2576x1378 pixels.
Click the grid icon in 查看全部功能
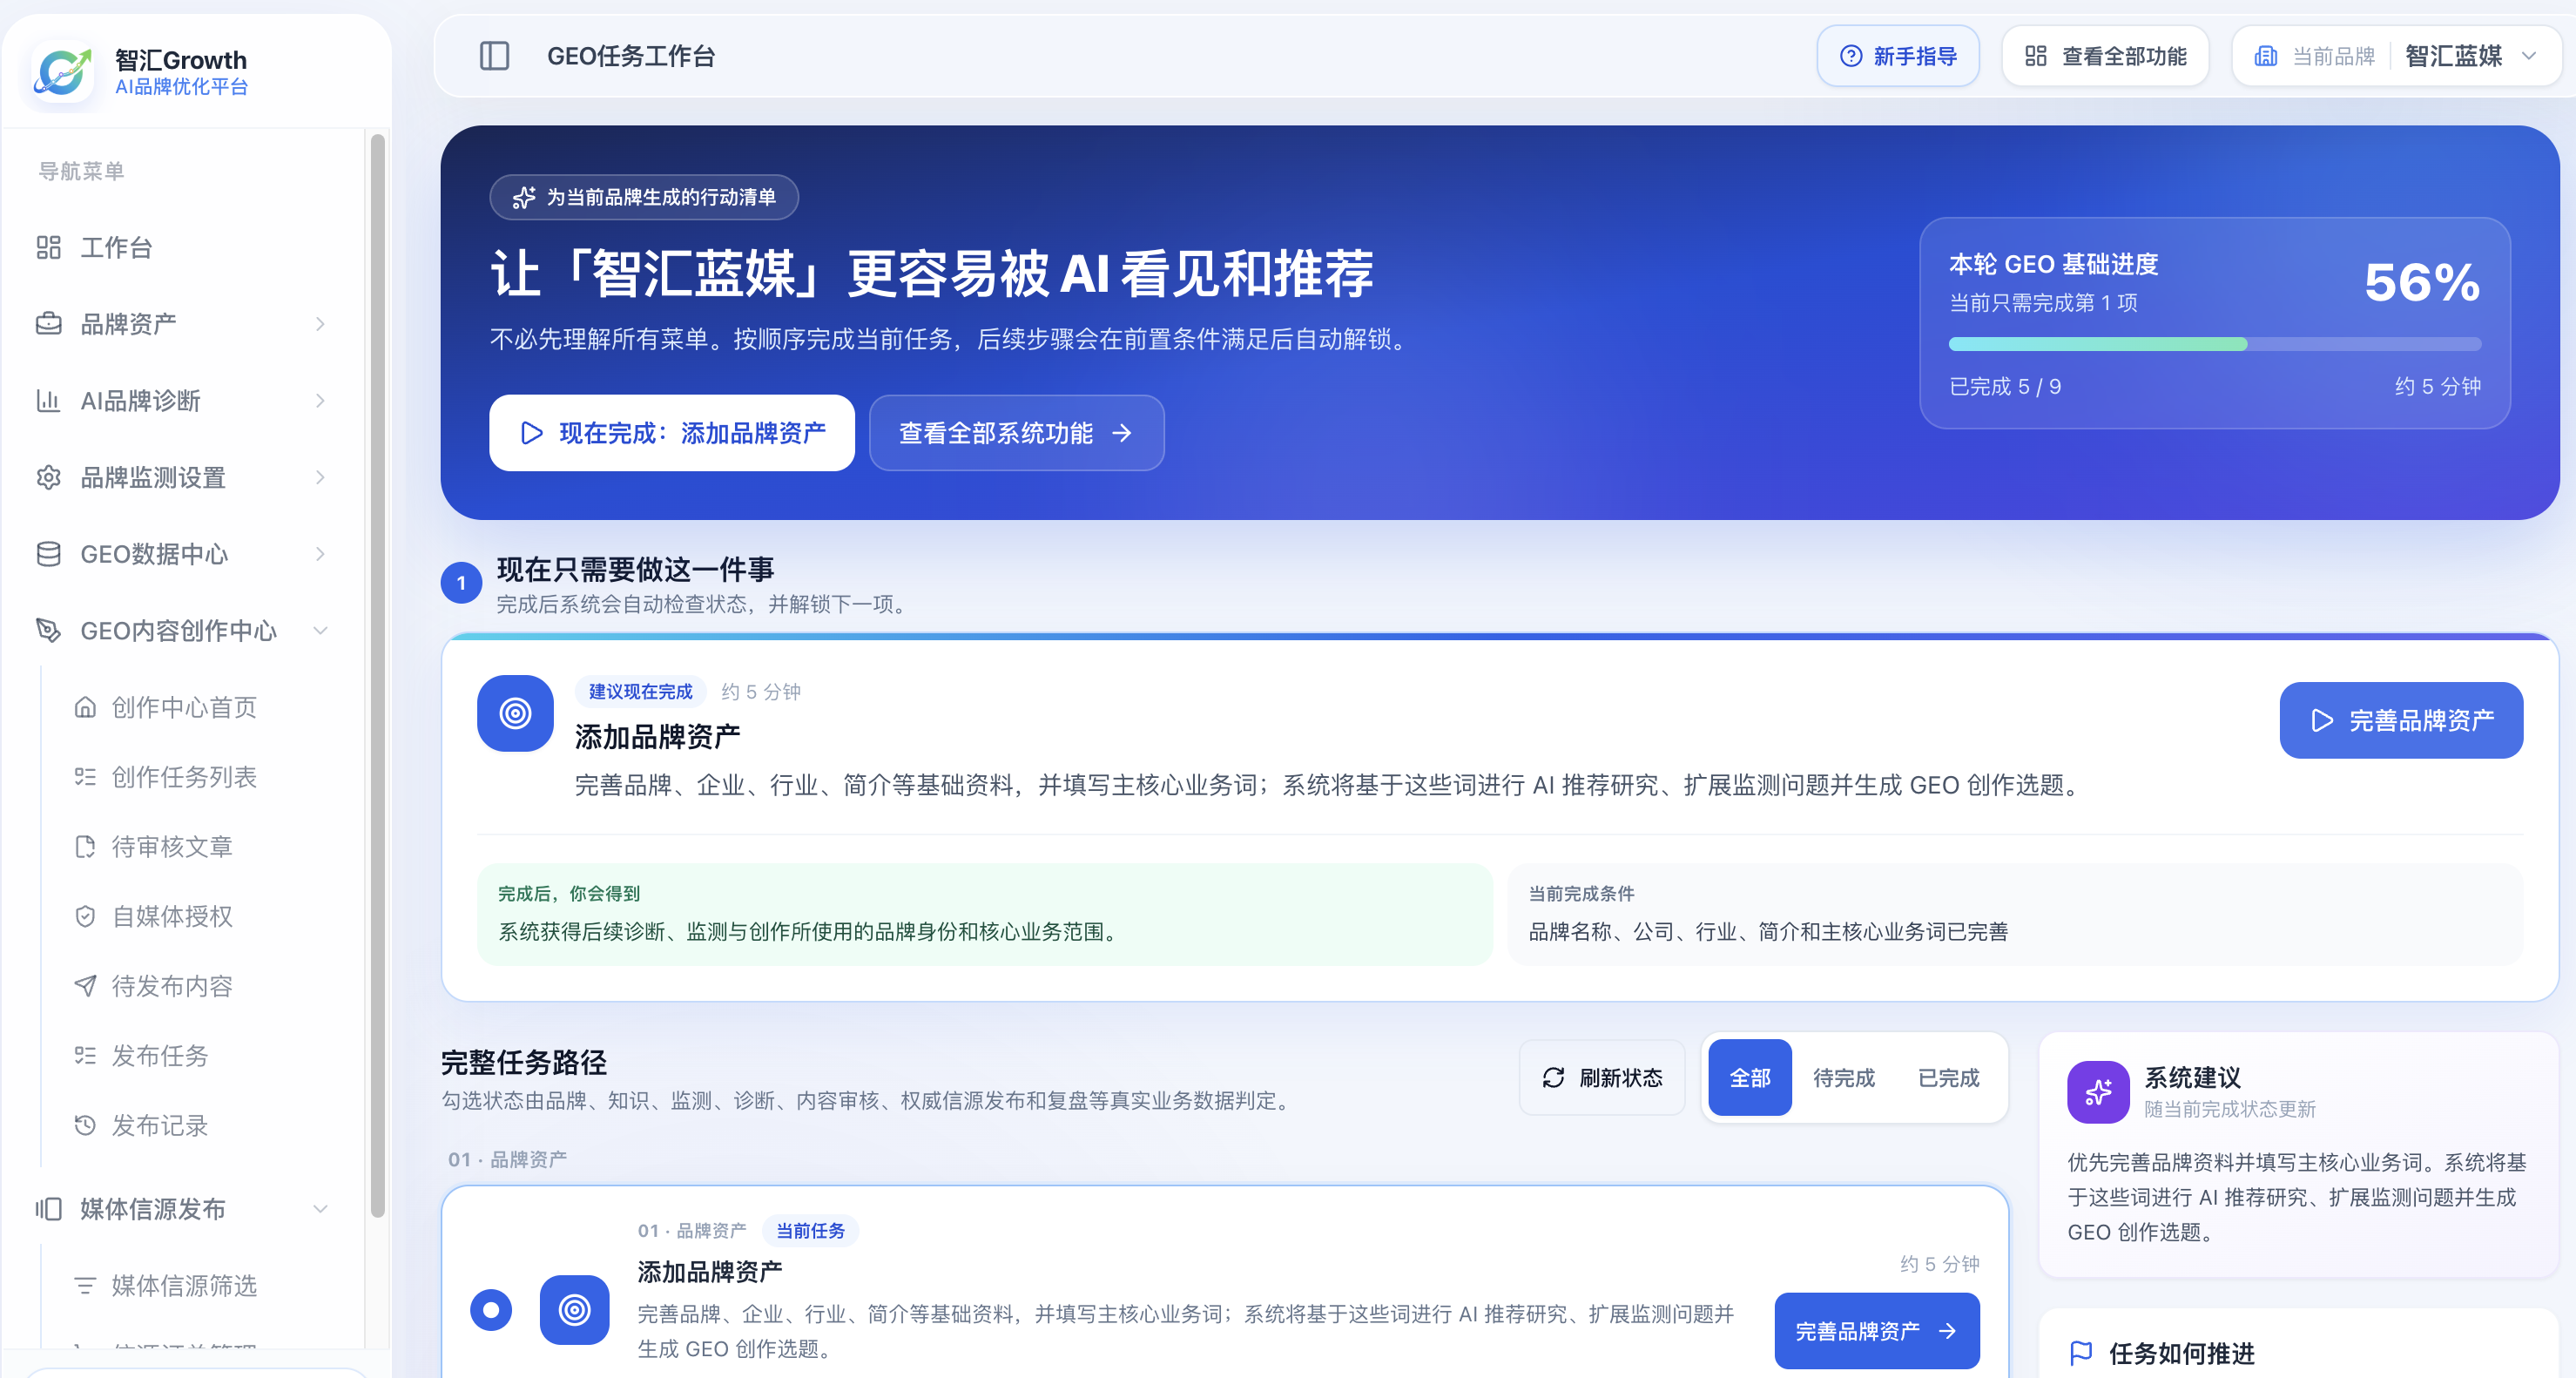2035,56
